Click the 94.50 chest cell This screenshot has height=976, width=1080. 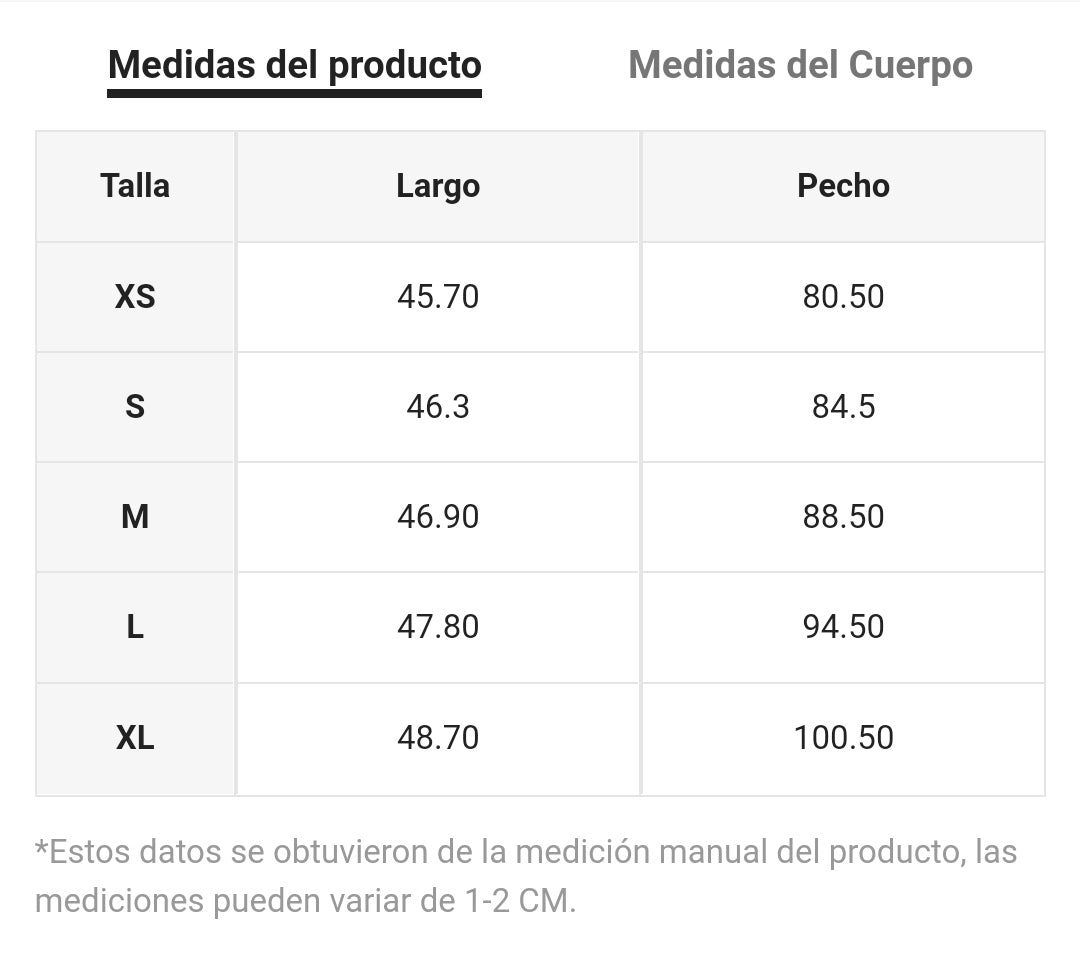pos(843,627)
